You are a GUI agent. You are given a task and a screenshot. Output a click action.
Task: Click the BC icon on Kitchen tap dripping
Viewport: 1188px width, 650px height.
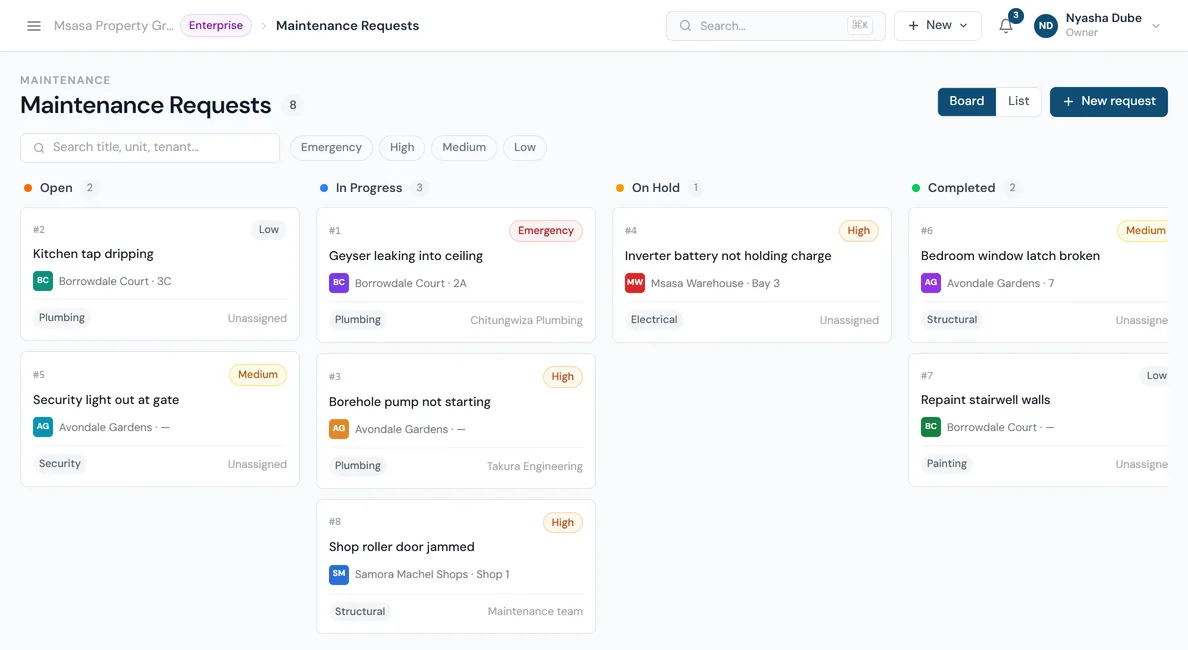coord(43,281)
